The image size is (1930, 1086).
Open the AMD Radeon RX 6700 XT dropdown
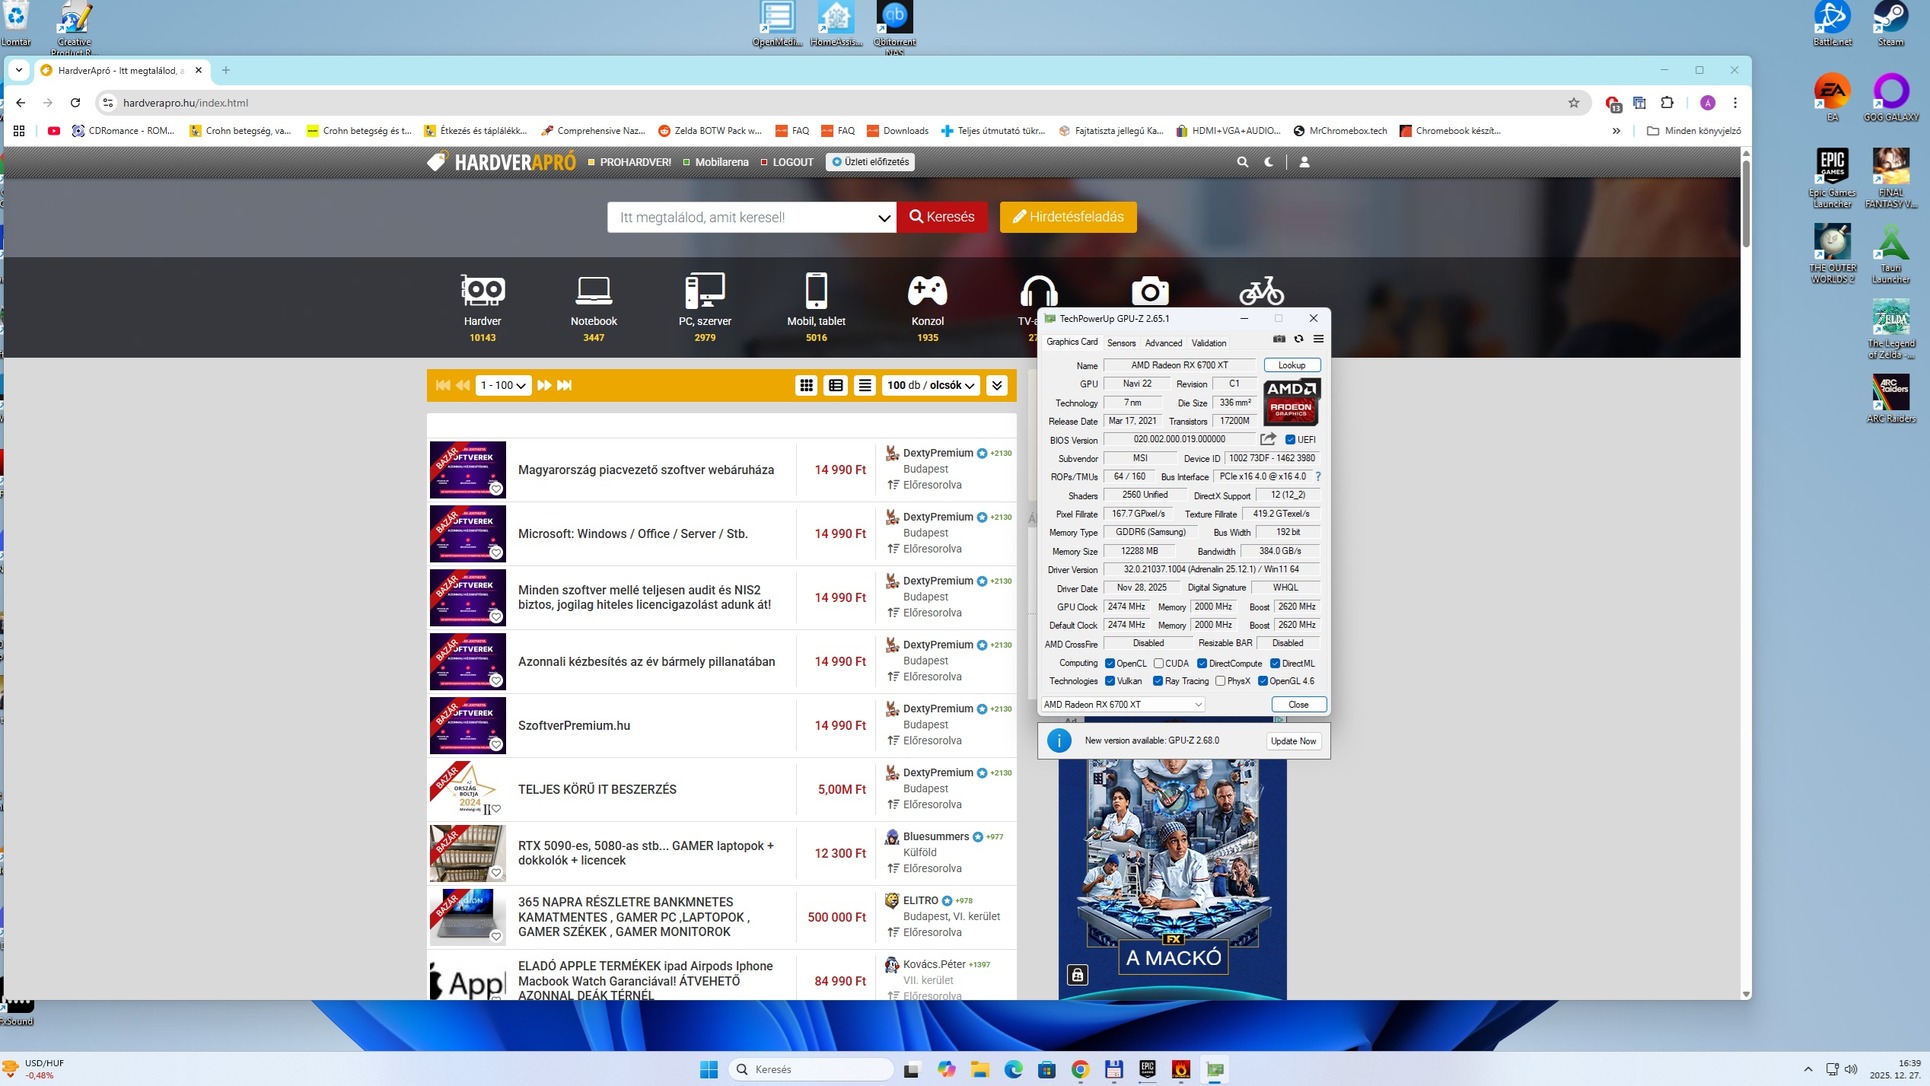(x=1122, y=705)
